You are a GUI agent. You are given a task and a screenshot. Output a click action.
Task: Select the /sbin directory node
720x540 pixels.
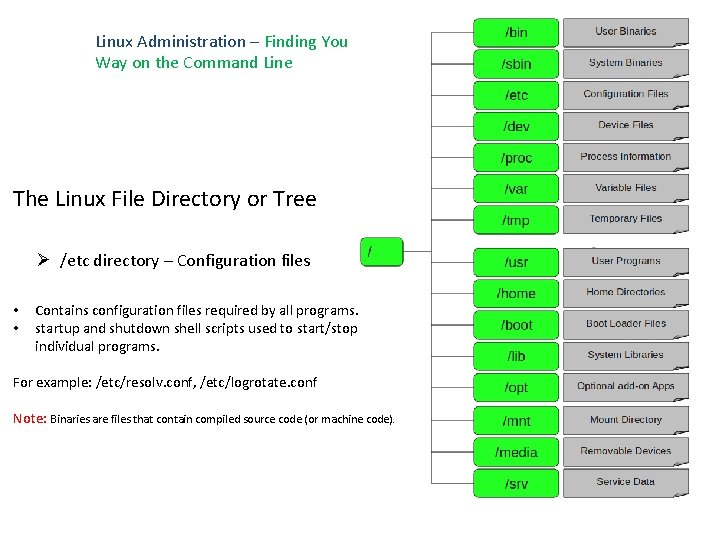[516, 64]
